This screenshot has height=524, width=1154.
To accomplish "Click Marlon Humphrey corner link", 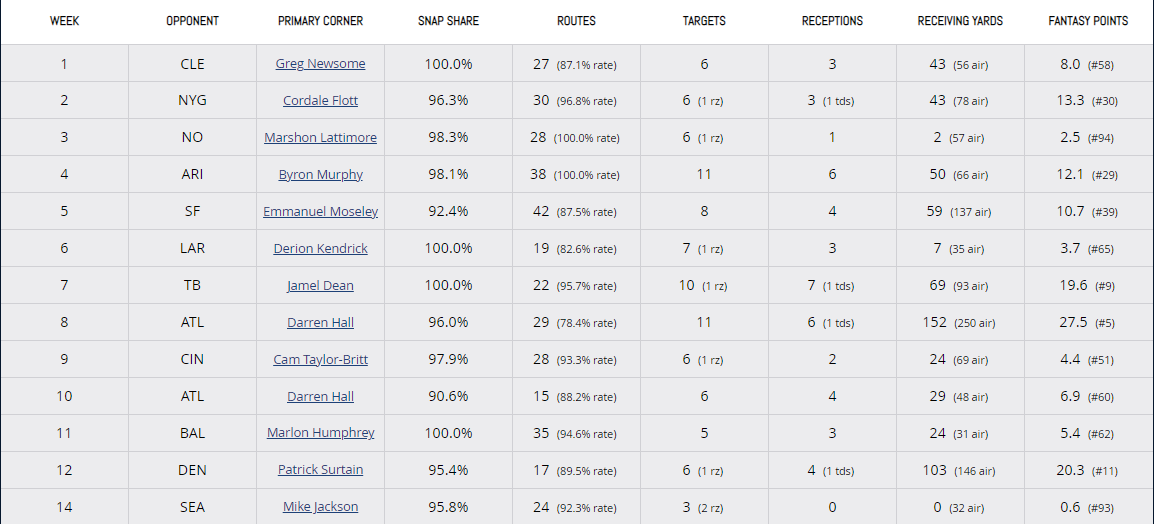I will [320, 433].
